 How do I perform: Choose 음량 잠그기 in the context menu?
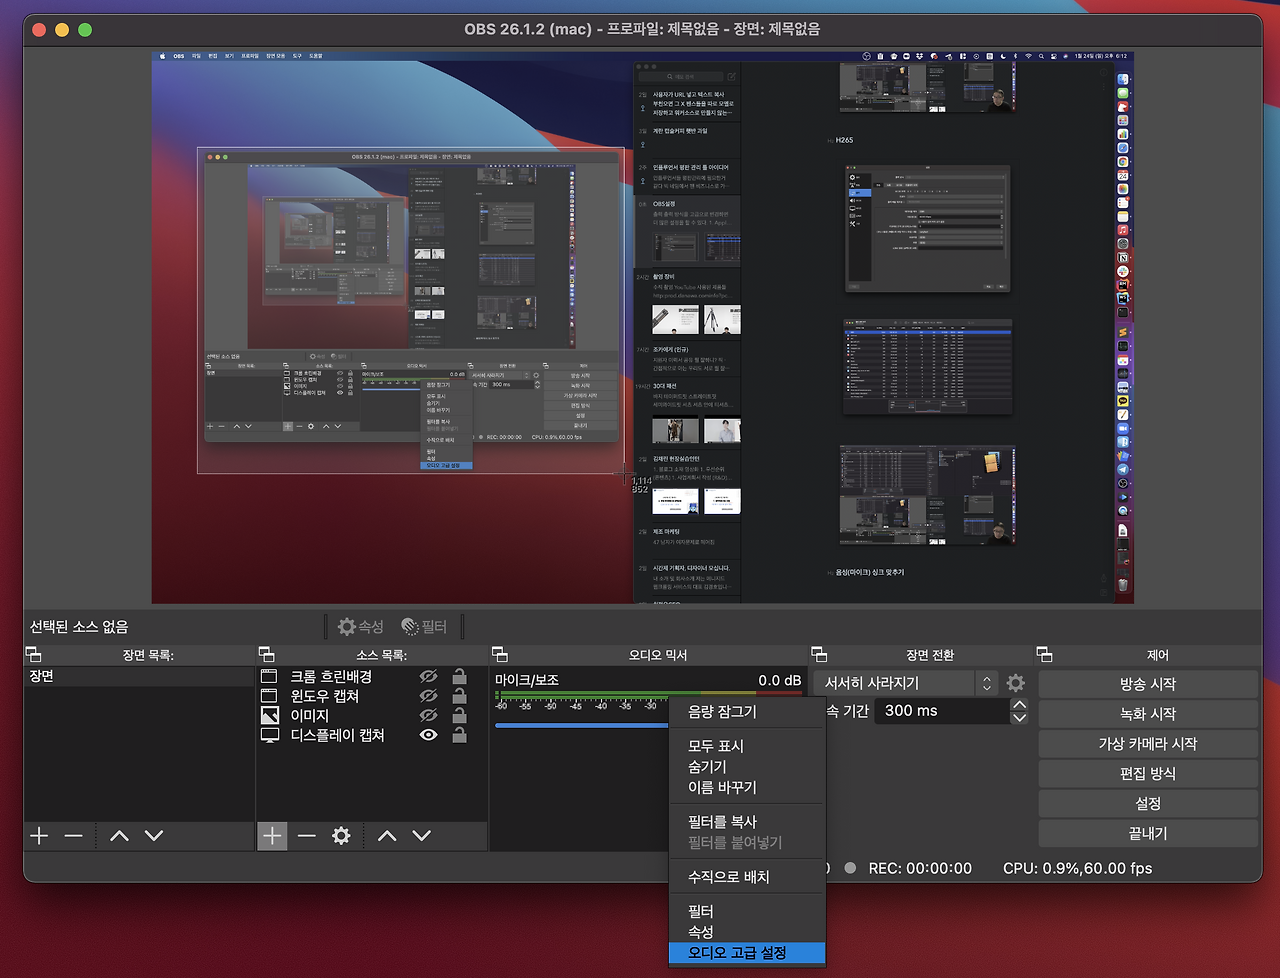tap(747, 712)
